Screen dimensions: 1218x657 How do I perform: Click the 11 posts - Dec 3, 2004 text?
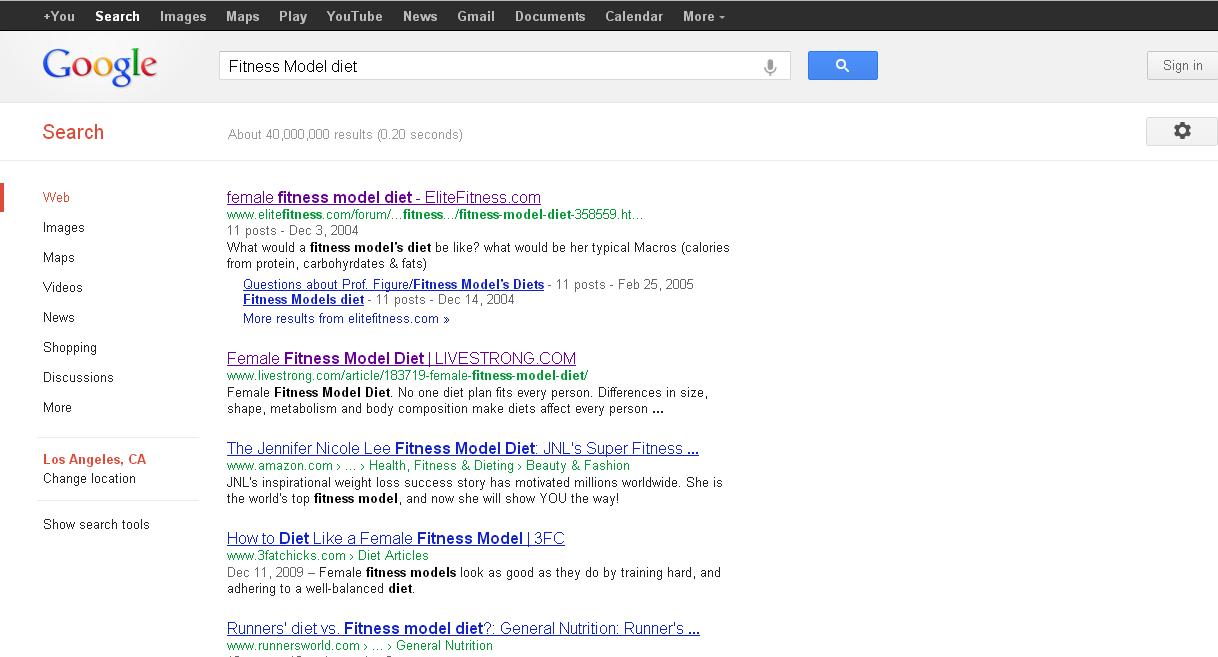pyautogui.click(x=292, y=231)
